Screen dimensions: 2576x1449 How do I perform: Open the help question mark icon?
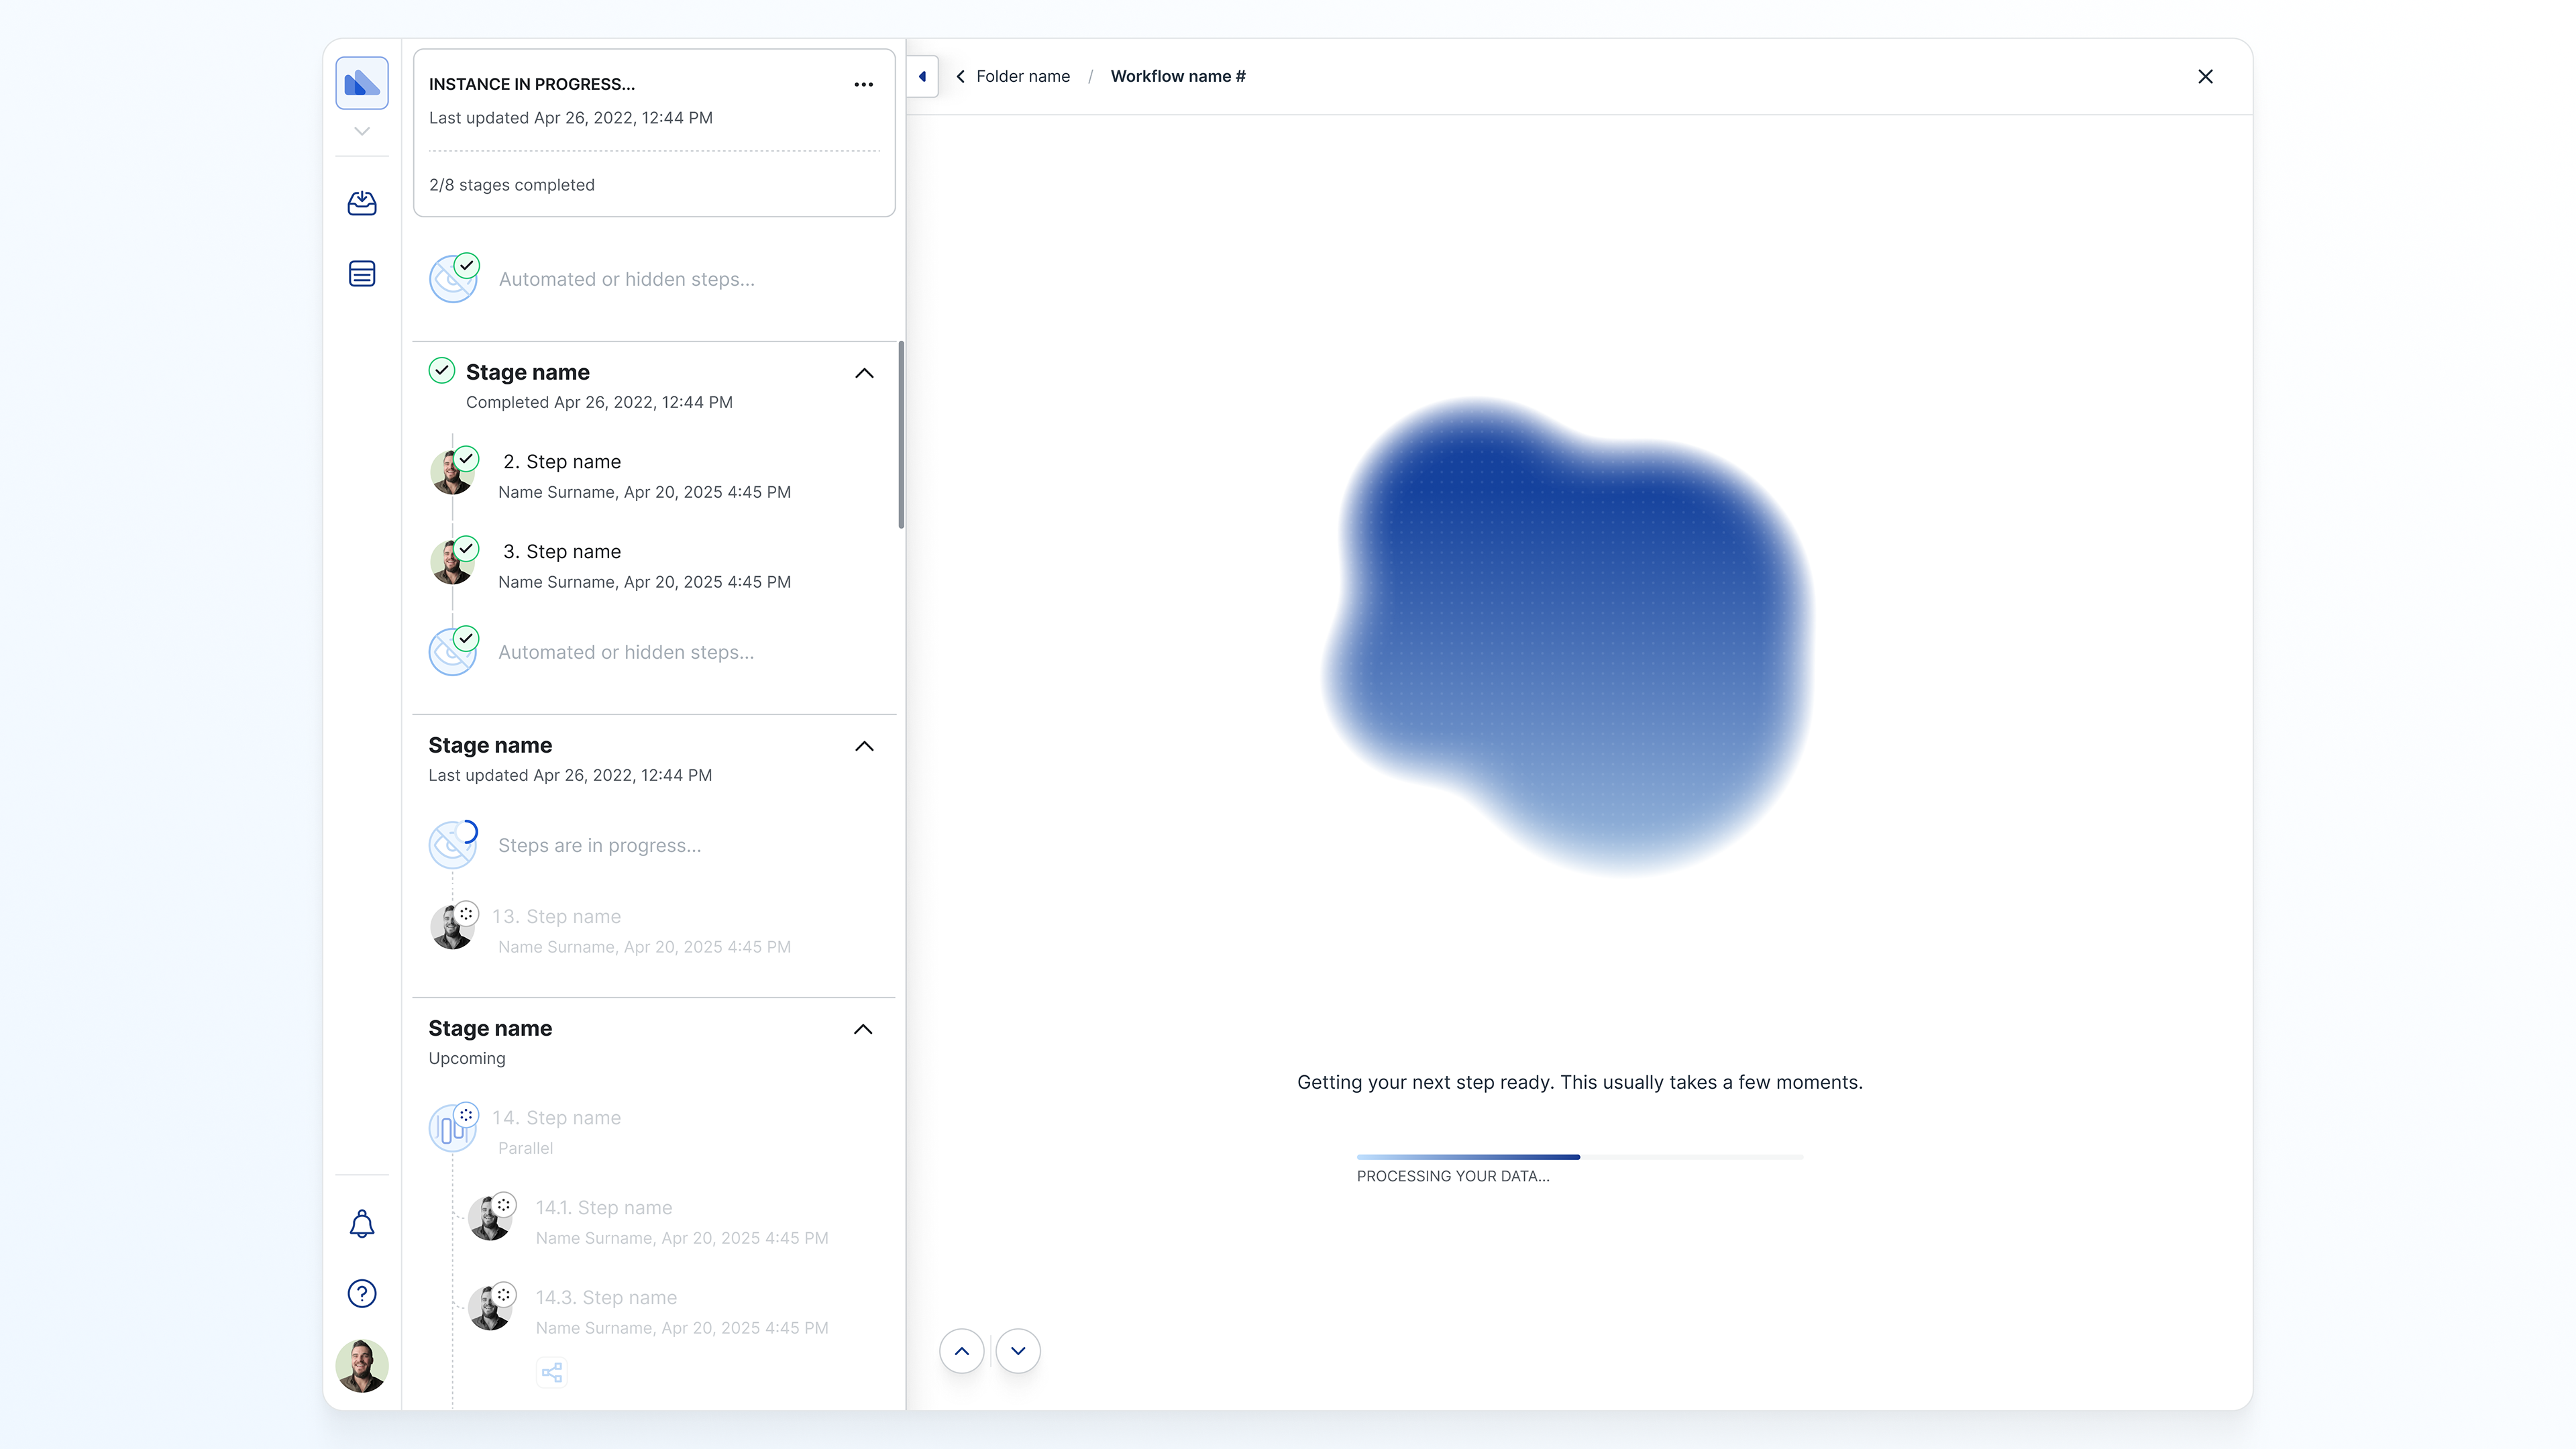tap(362, 1294)
